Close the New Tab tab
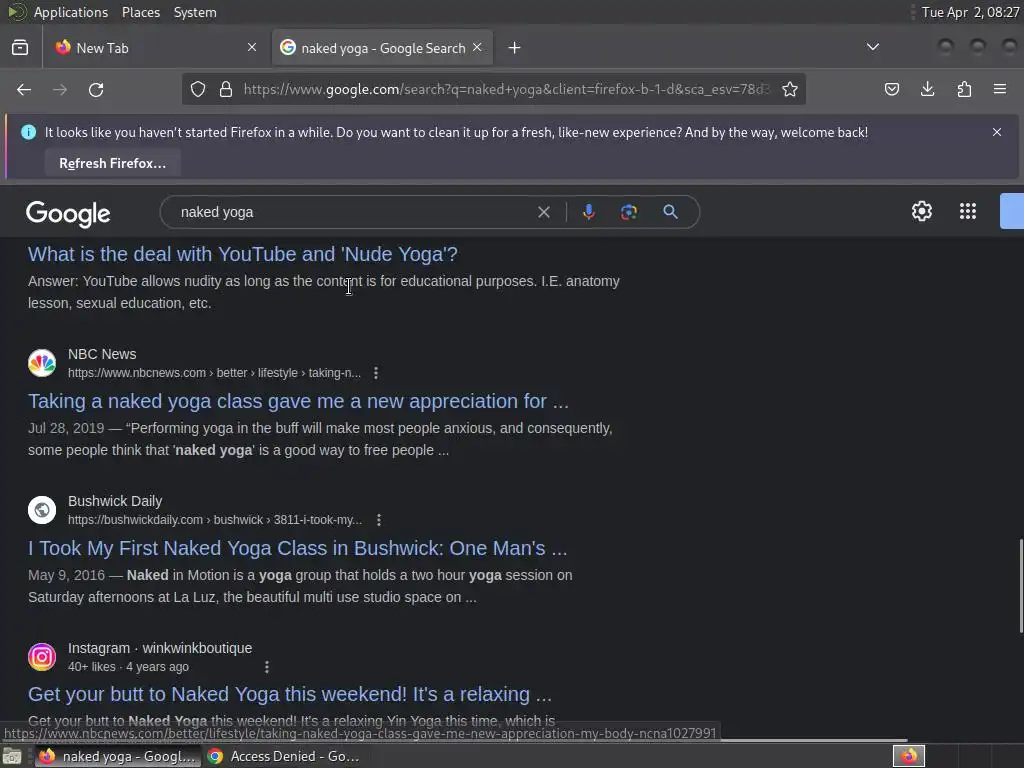This screenshot has width=1024, height=768. pos(252,47)
